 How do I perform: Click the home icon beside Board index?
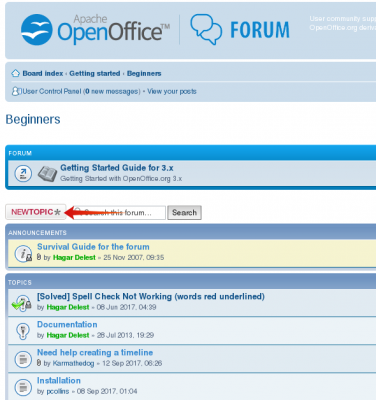click(15, 73)
